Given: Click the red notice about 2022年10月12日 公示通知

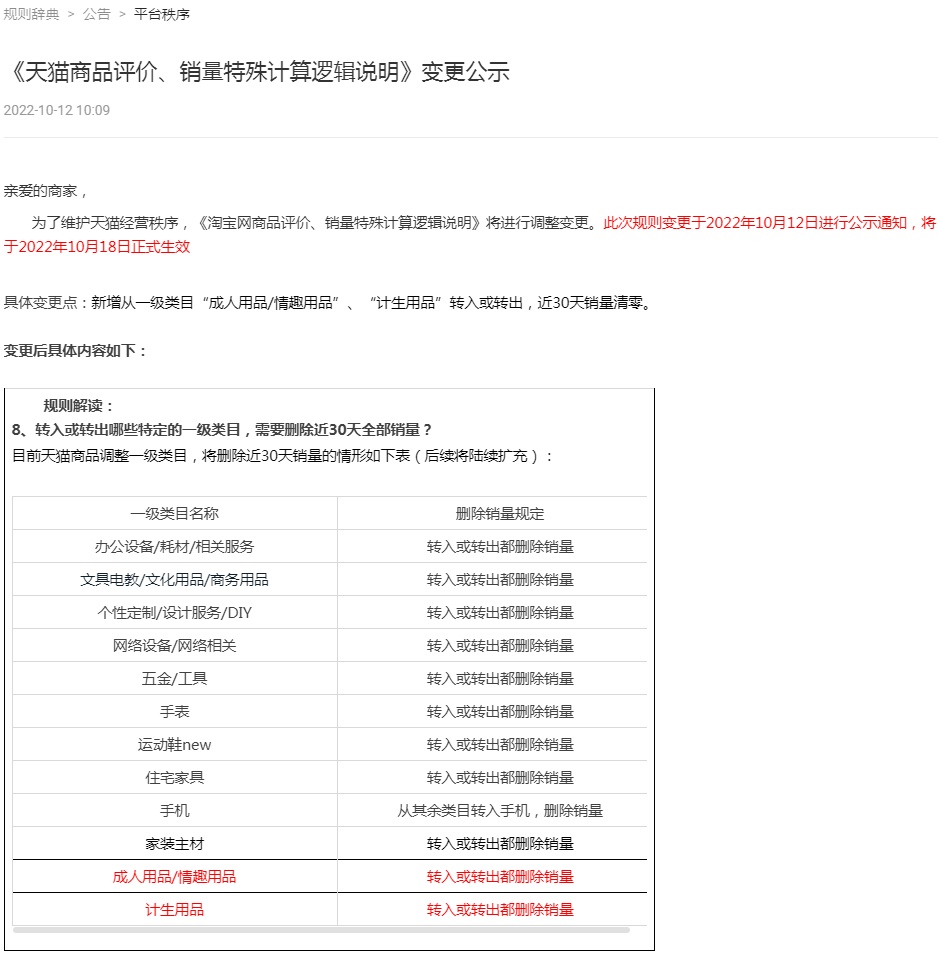Looking at the screenshot, I should [770, 222].
